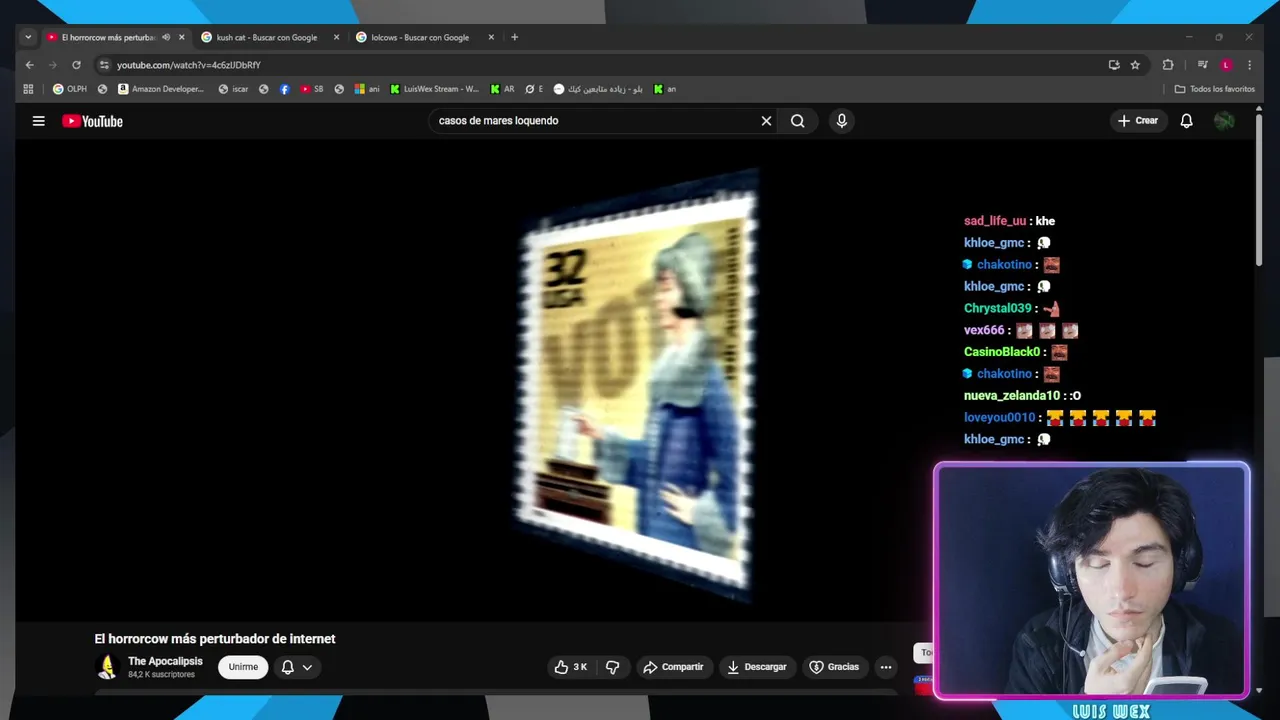This screenshot has height=720, width=1280.
Task: Click the scrollbar down arrow
Action: (x=1258, y=690)
